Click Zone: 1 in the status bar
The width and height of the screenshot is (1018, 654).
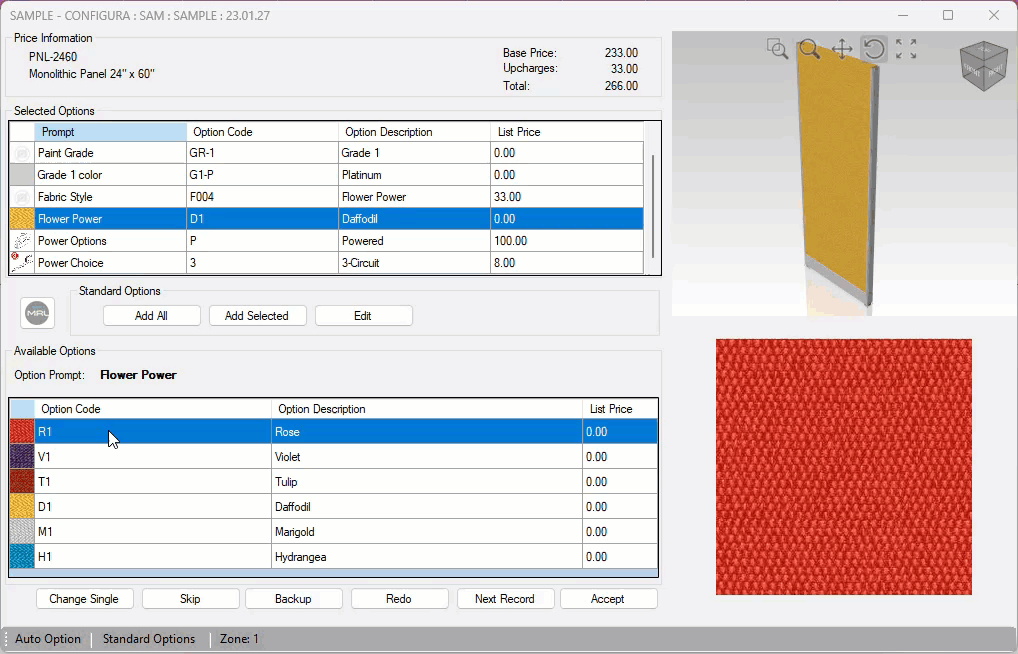[x=239, y=639]
